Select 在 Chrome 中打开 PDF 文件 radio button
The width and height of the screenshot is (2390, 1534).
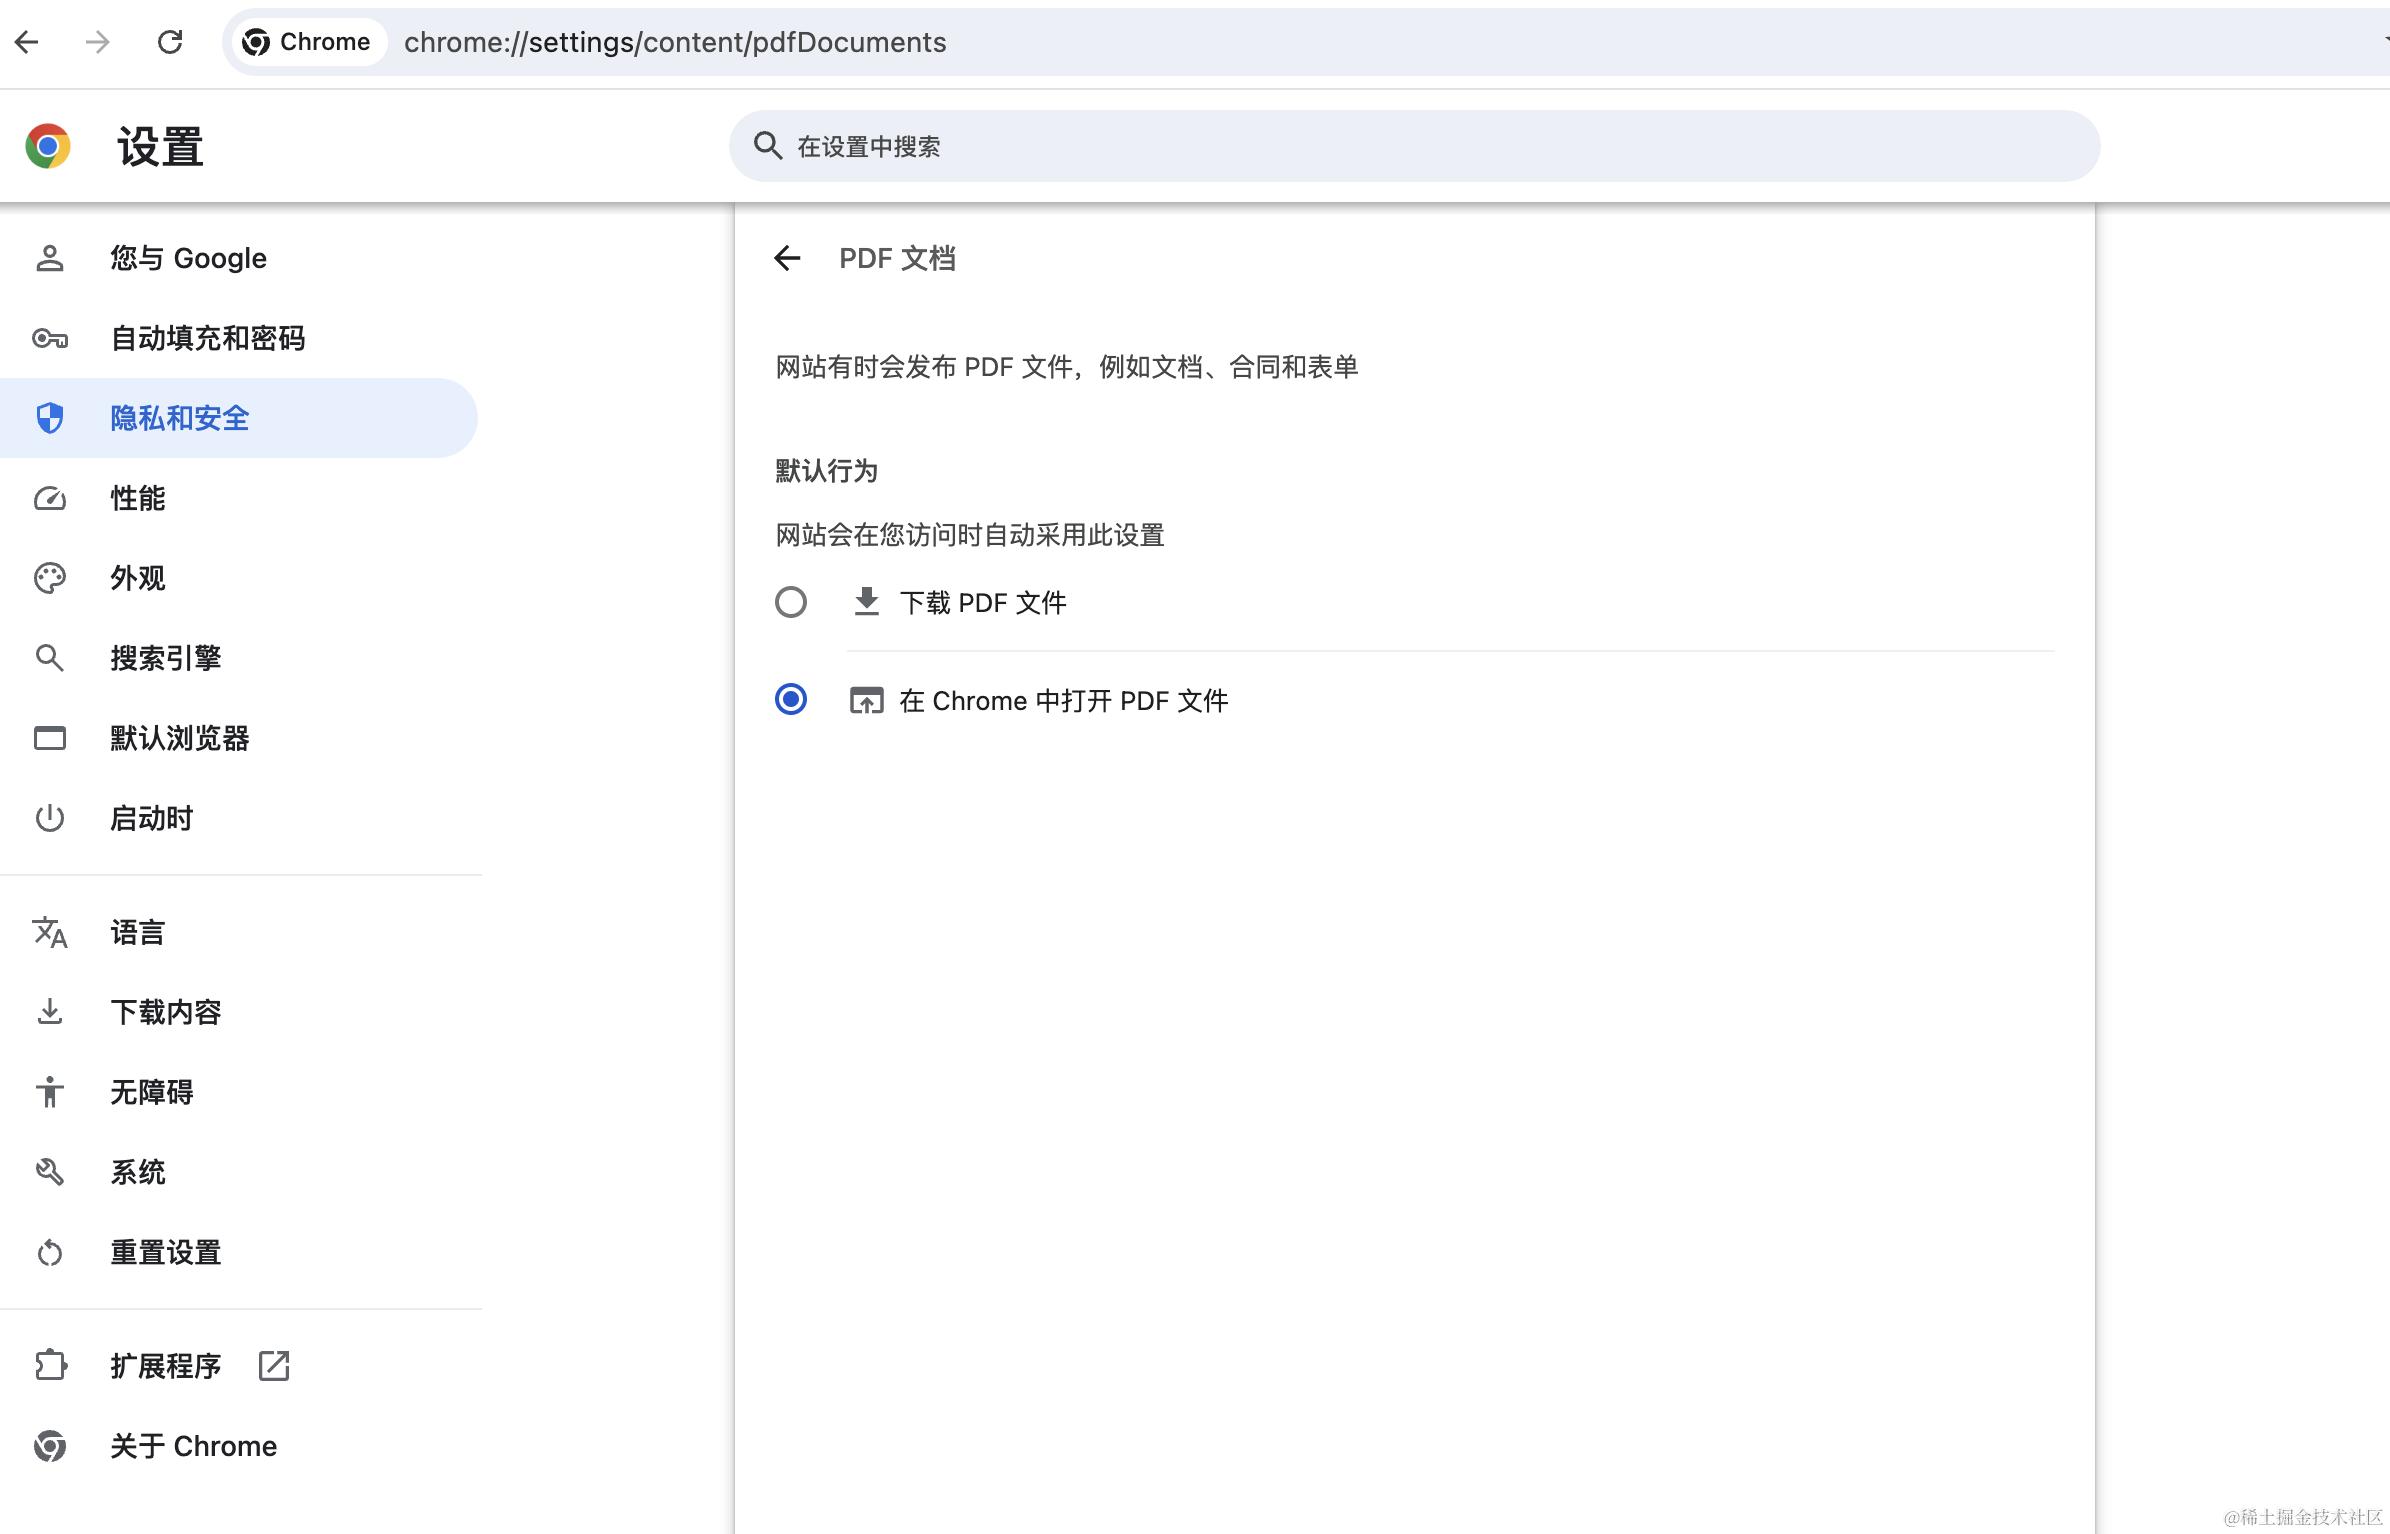[x=791, y=700]
